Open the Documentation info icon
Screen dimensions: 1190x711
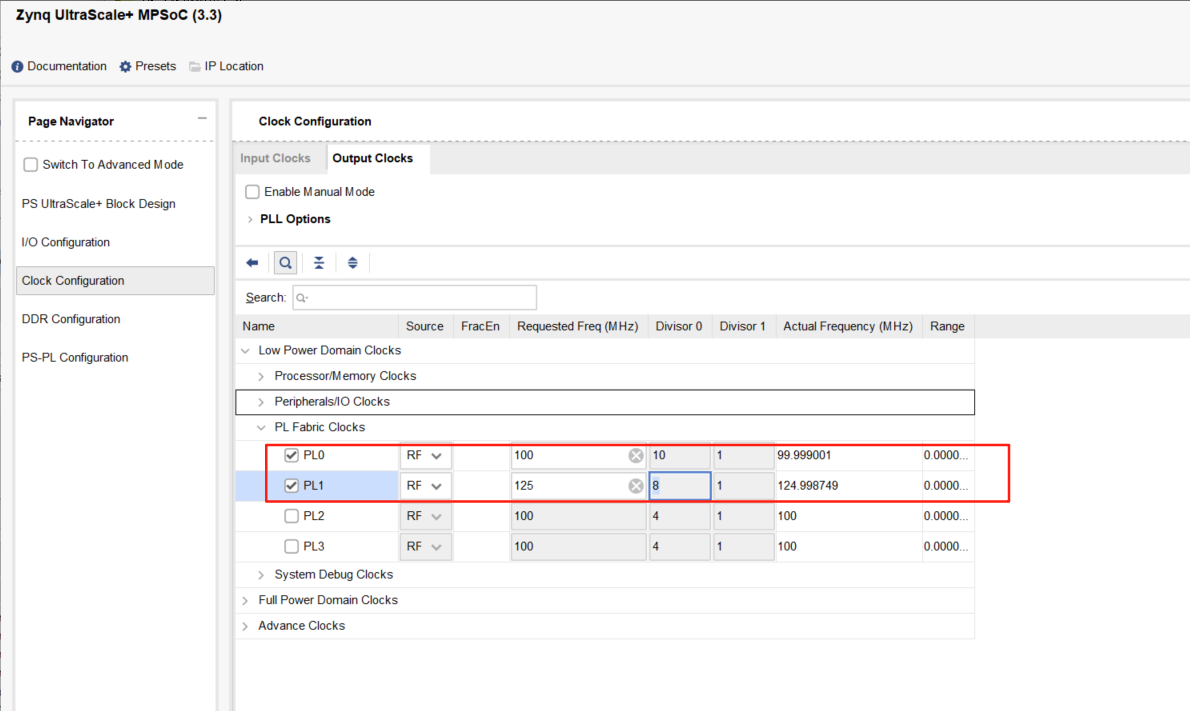[17, 67]
